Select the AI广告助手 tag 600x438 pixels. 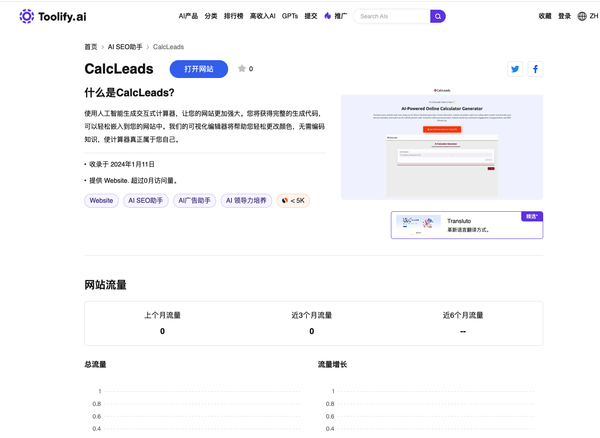click(x=194, y=200)
